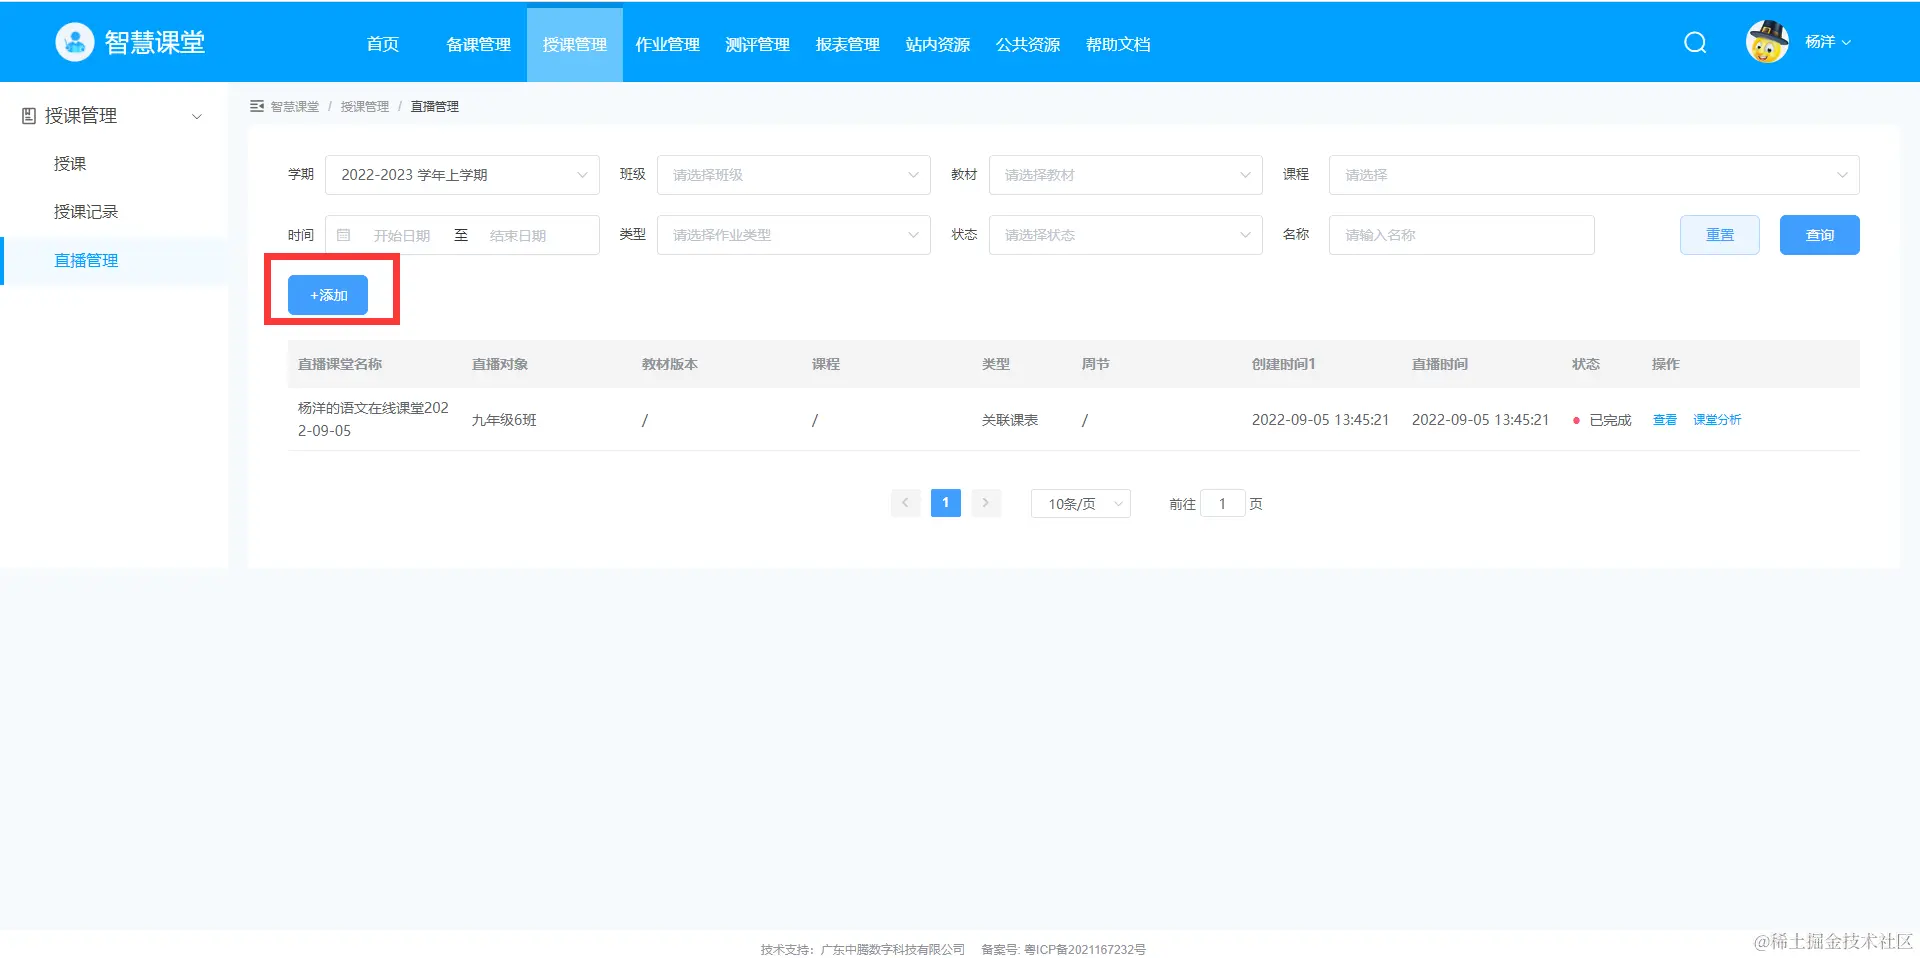Viewport: 1920px width, 958px height.
Task: Open the 课程 course dropdown
Action: (x=1594, y=175)
